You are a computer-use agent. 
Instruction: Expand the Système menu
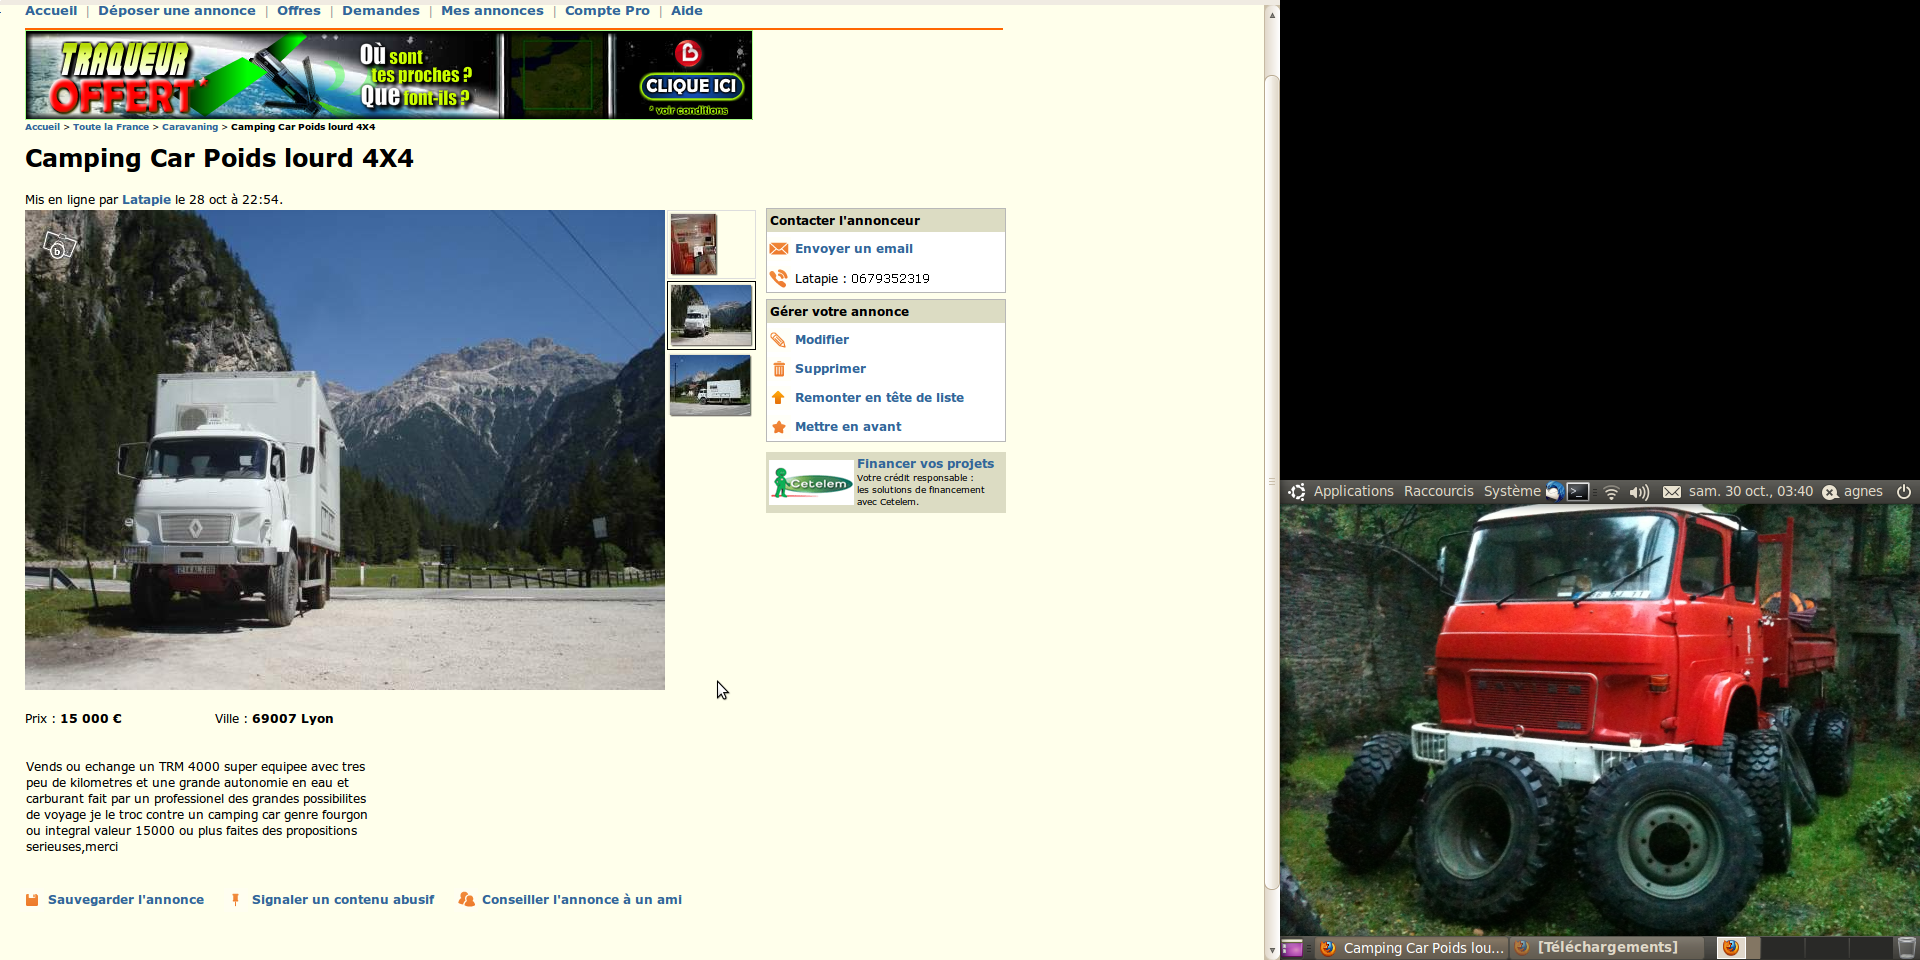tap(1511, 491)
